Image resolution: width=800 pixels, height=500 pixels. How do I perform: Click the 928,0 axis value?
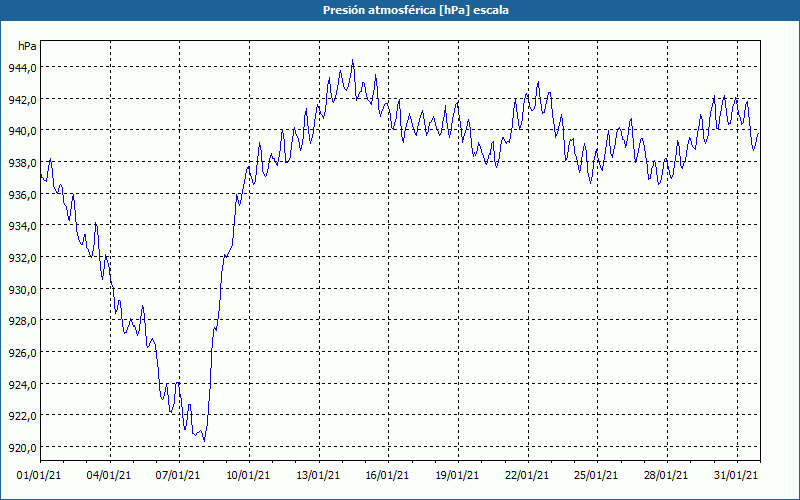pos(22,321)
